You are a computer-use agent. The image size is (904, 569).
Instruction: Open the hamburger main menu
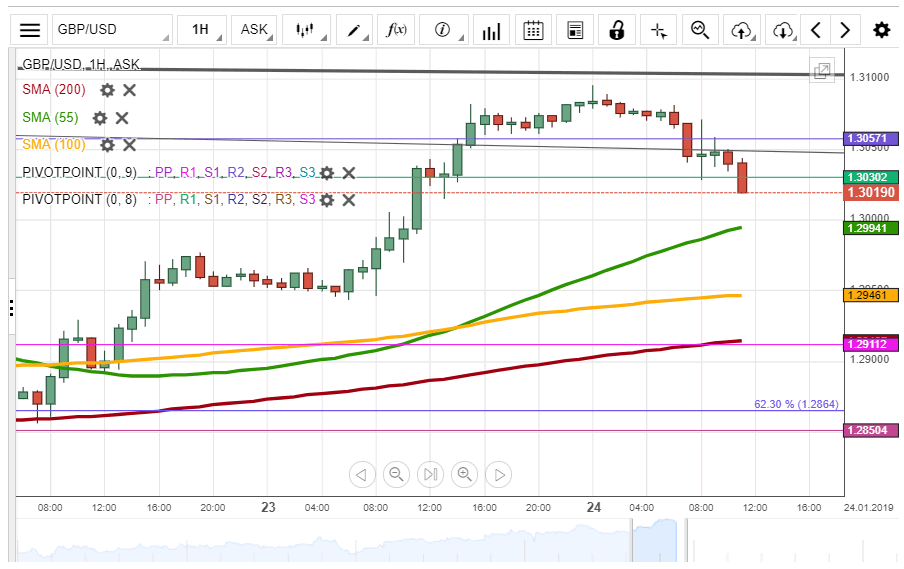[x=31, y=30]
